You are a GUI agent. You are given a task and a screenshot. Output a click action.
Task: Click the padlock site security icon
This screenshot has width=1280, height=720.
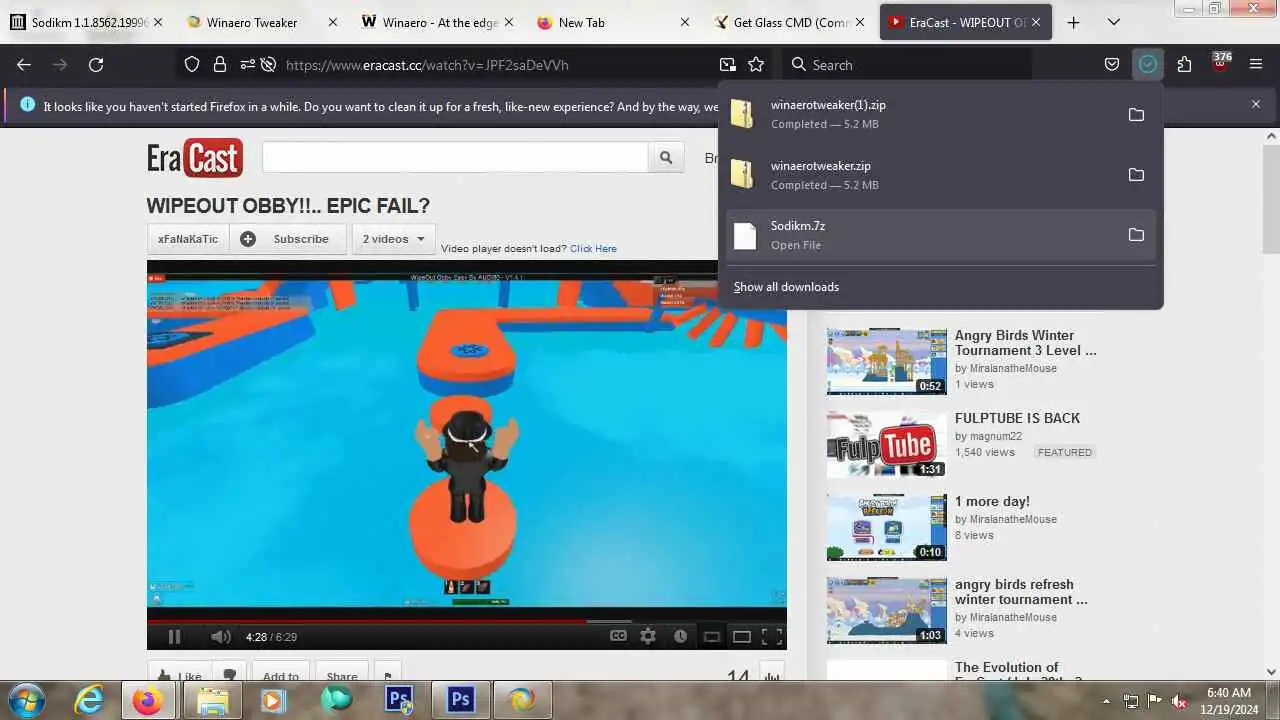[219, 64]
